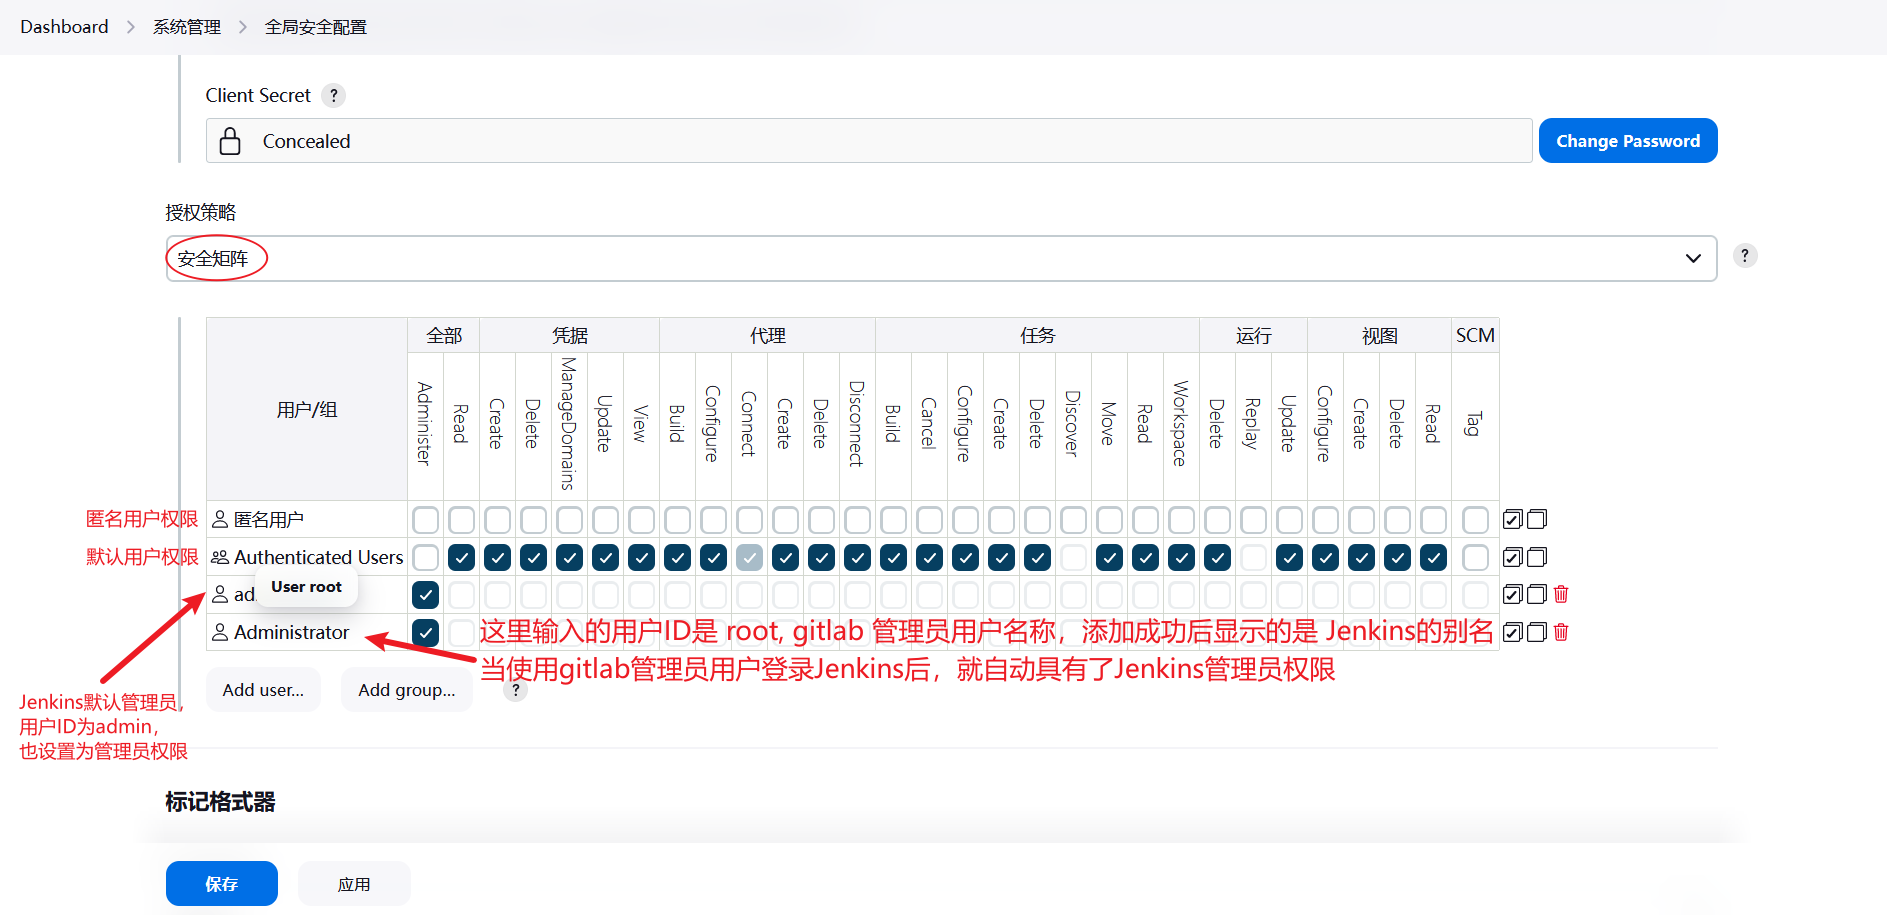This screenshot has width=1887, height=915.
Task: Click the 任务 group header
Action: [1038, 336]
